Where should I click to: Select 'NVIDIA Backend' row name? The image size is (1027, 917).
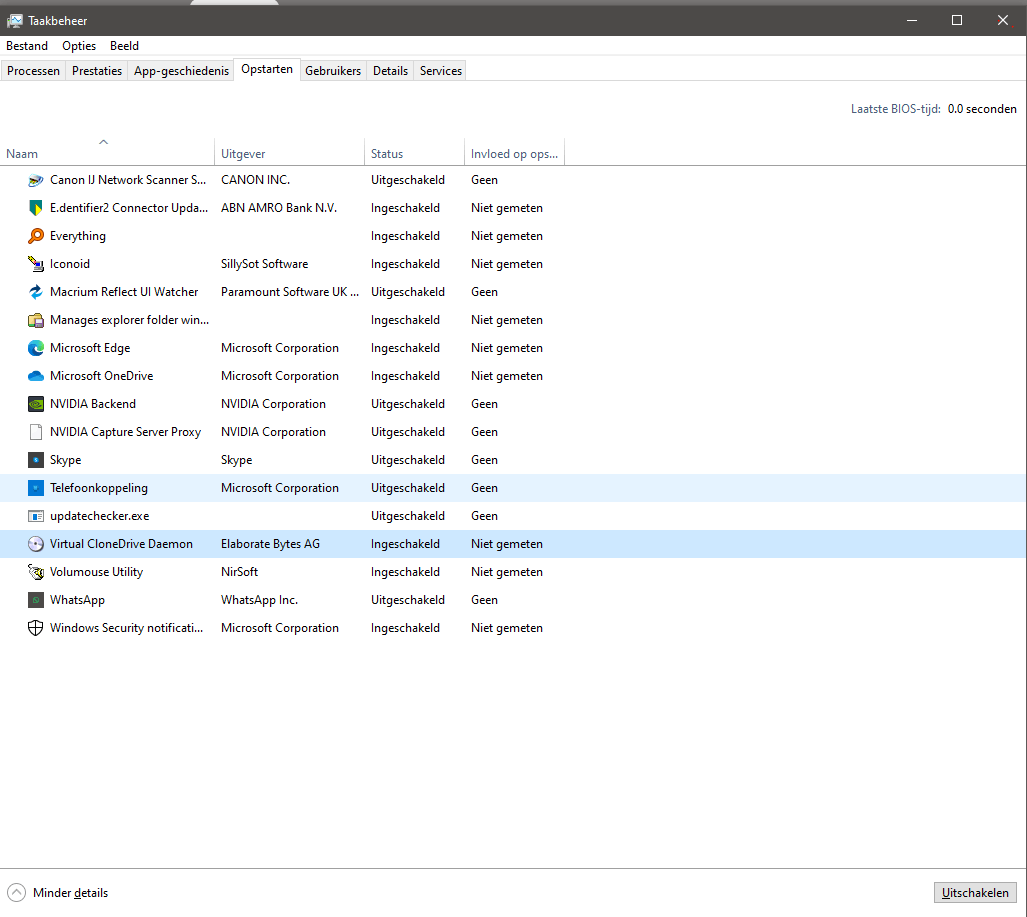[93, 404]
